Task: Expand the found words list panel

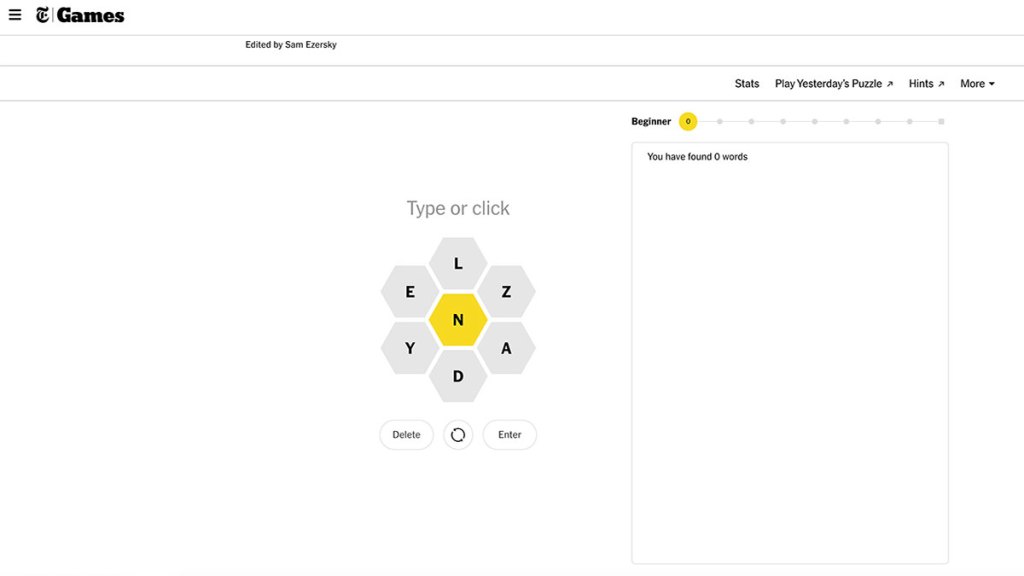Action: coord(789,157)
